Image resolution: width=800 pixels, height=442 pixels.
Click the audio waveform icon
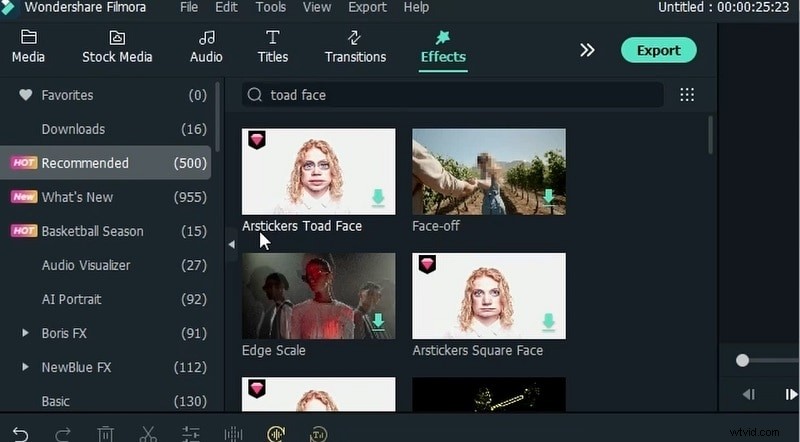click(x=233, y=434)
